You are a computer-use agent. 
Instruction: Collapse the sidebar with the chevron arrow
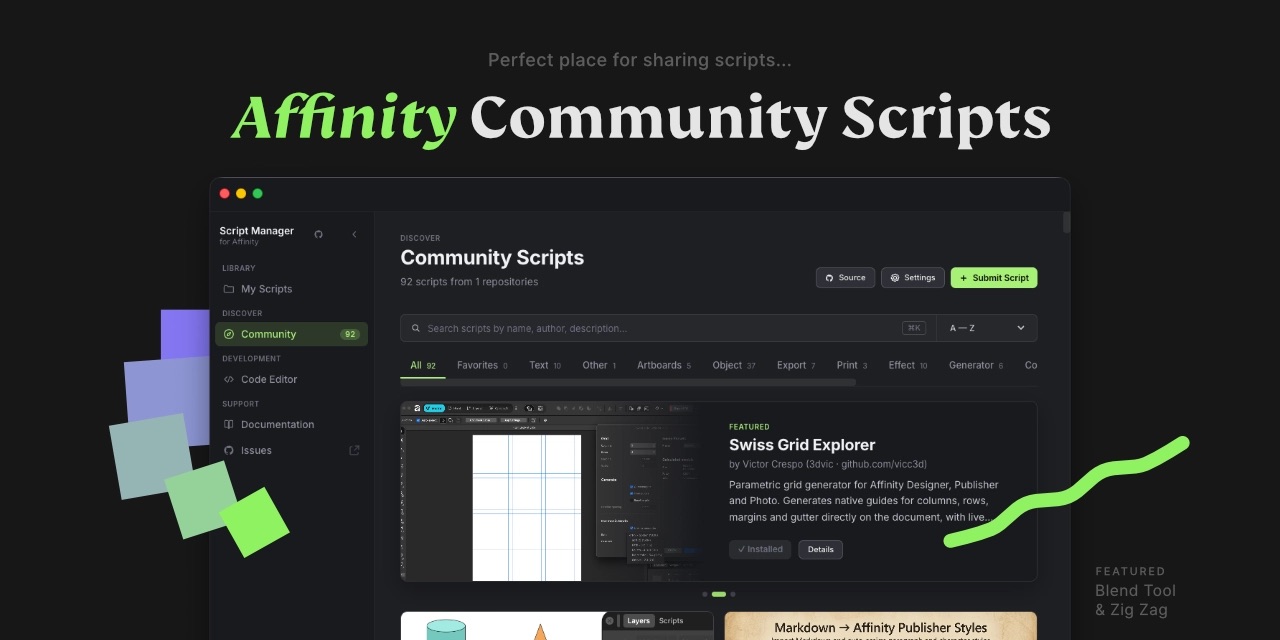tap(354, 234)
